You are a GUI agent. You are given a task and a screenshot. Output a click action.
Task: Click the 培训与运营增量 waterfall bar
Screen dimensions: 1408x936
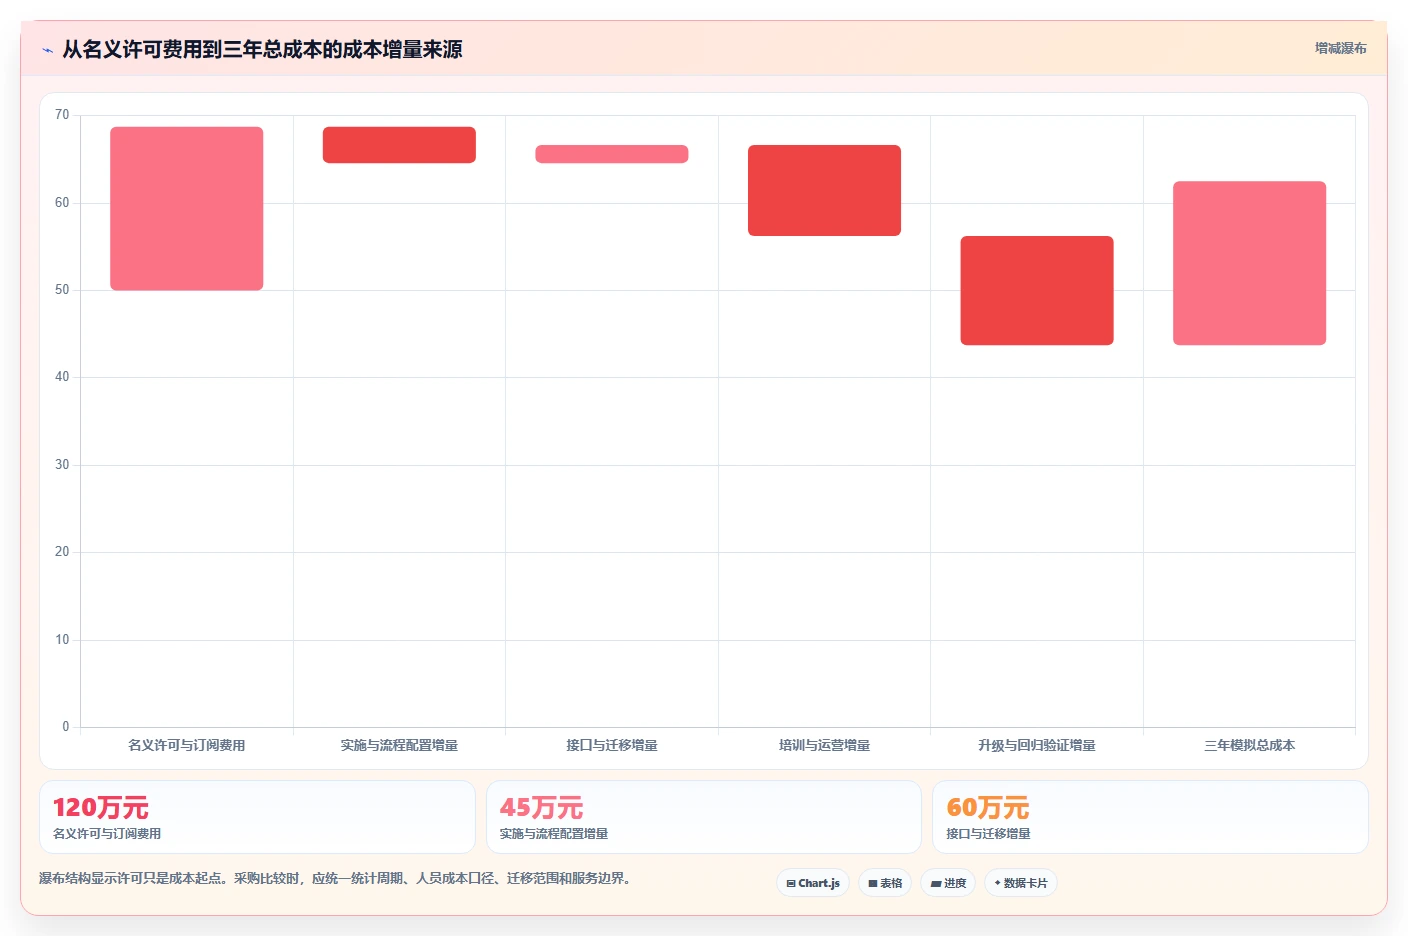[x=824, y=190]
